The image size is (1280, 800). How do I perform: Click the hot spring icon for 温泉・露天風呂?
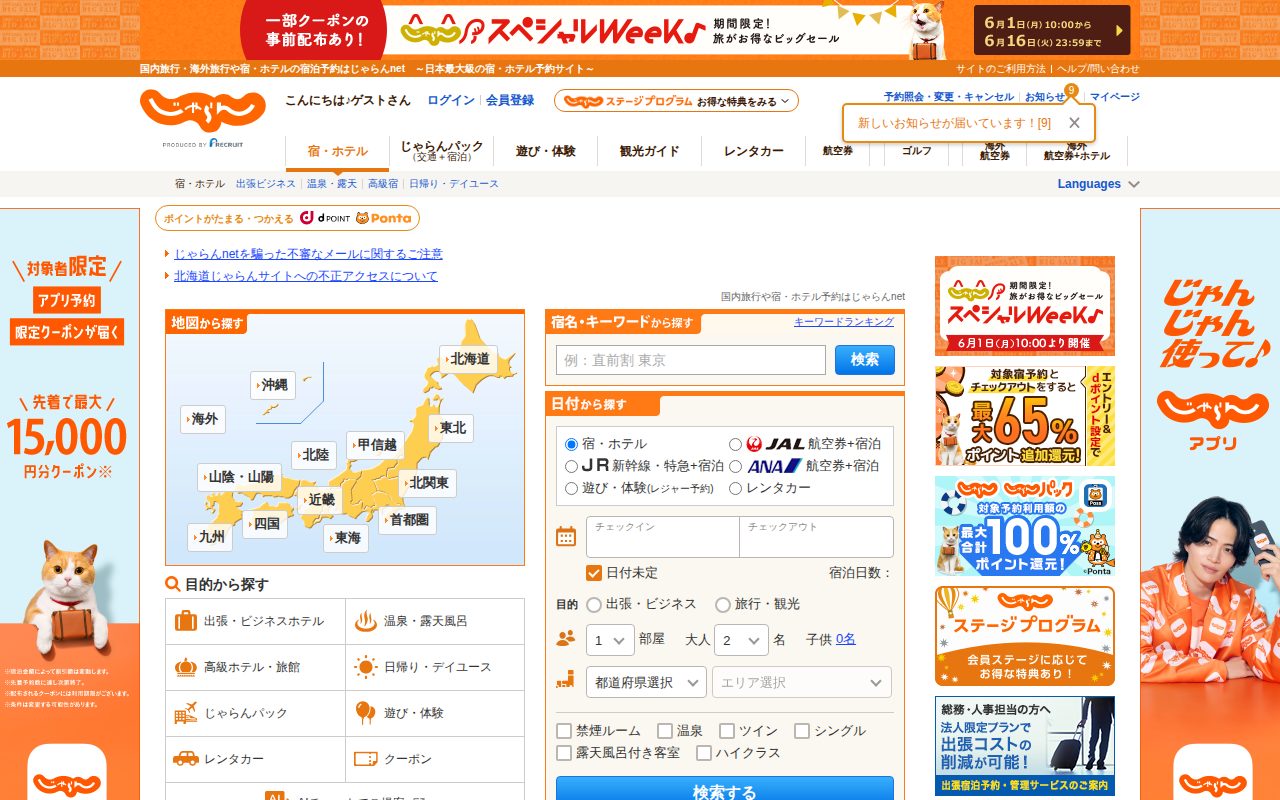(x=366, y=621)
